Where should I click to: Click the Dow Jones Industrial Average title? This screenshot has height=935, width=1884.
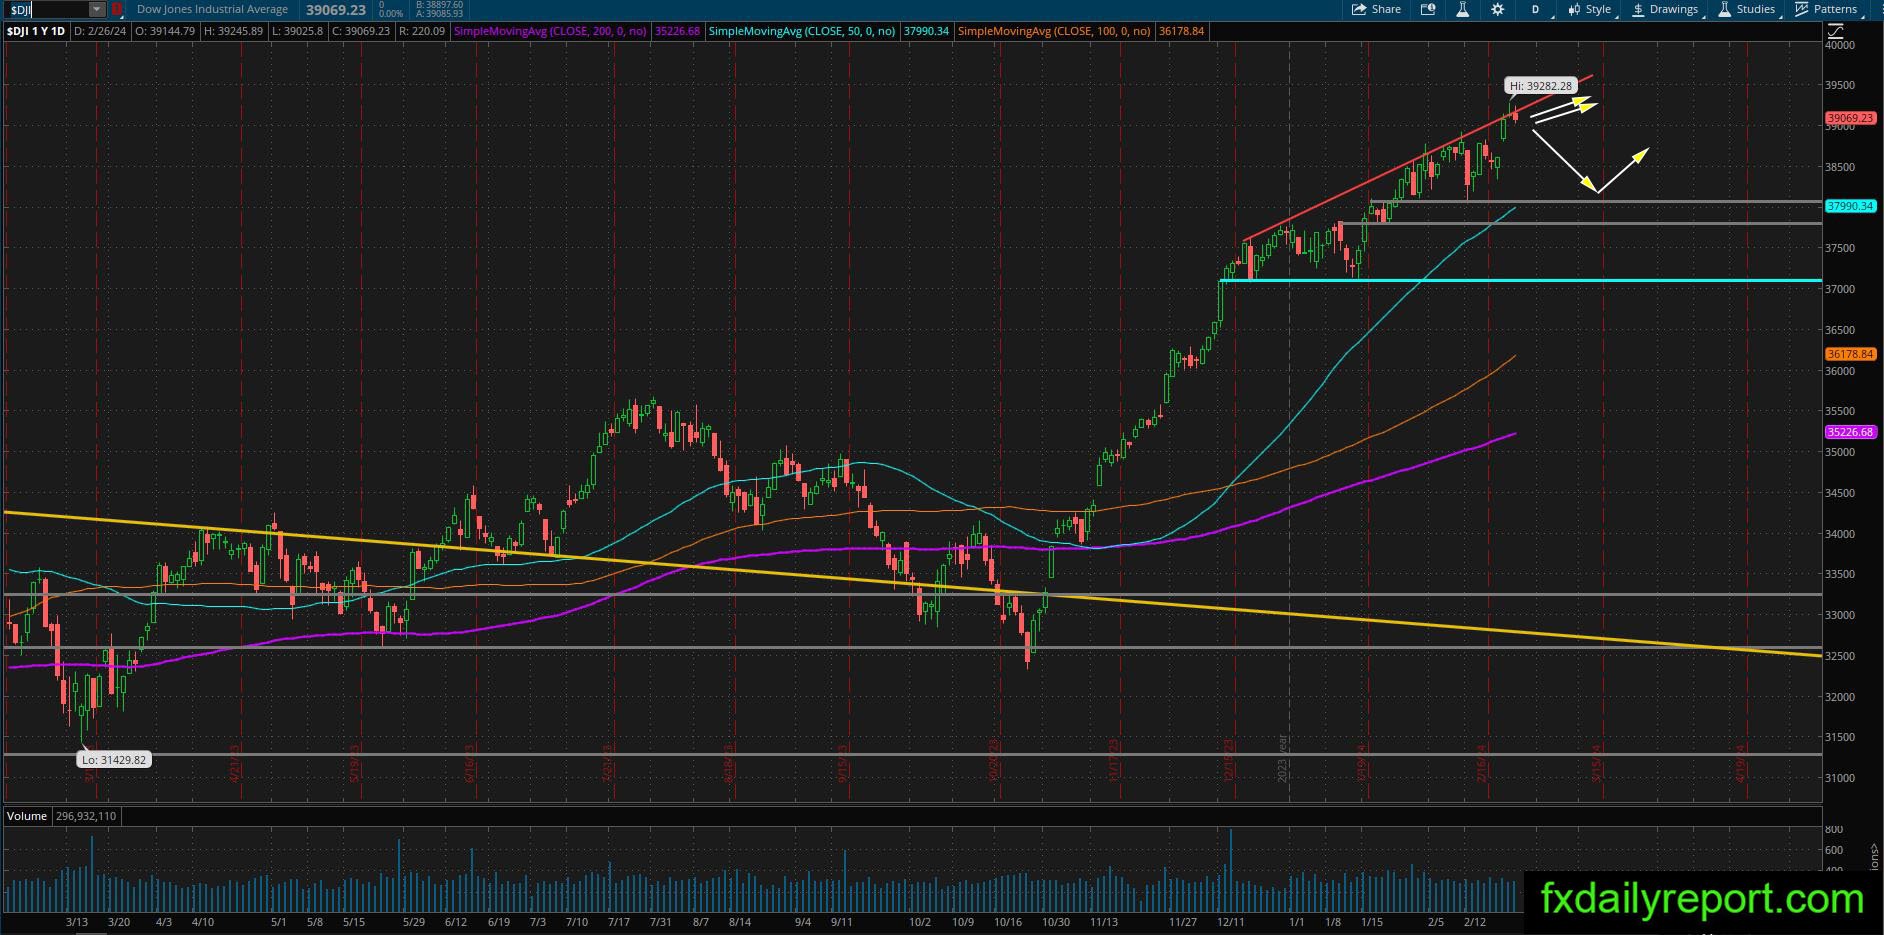click(x=212, y=9)
